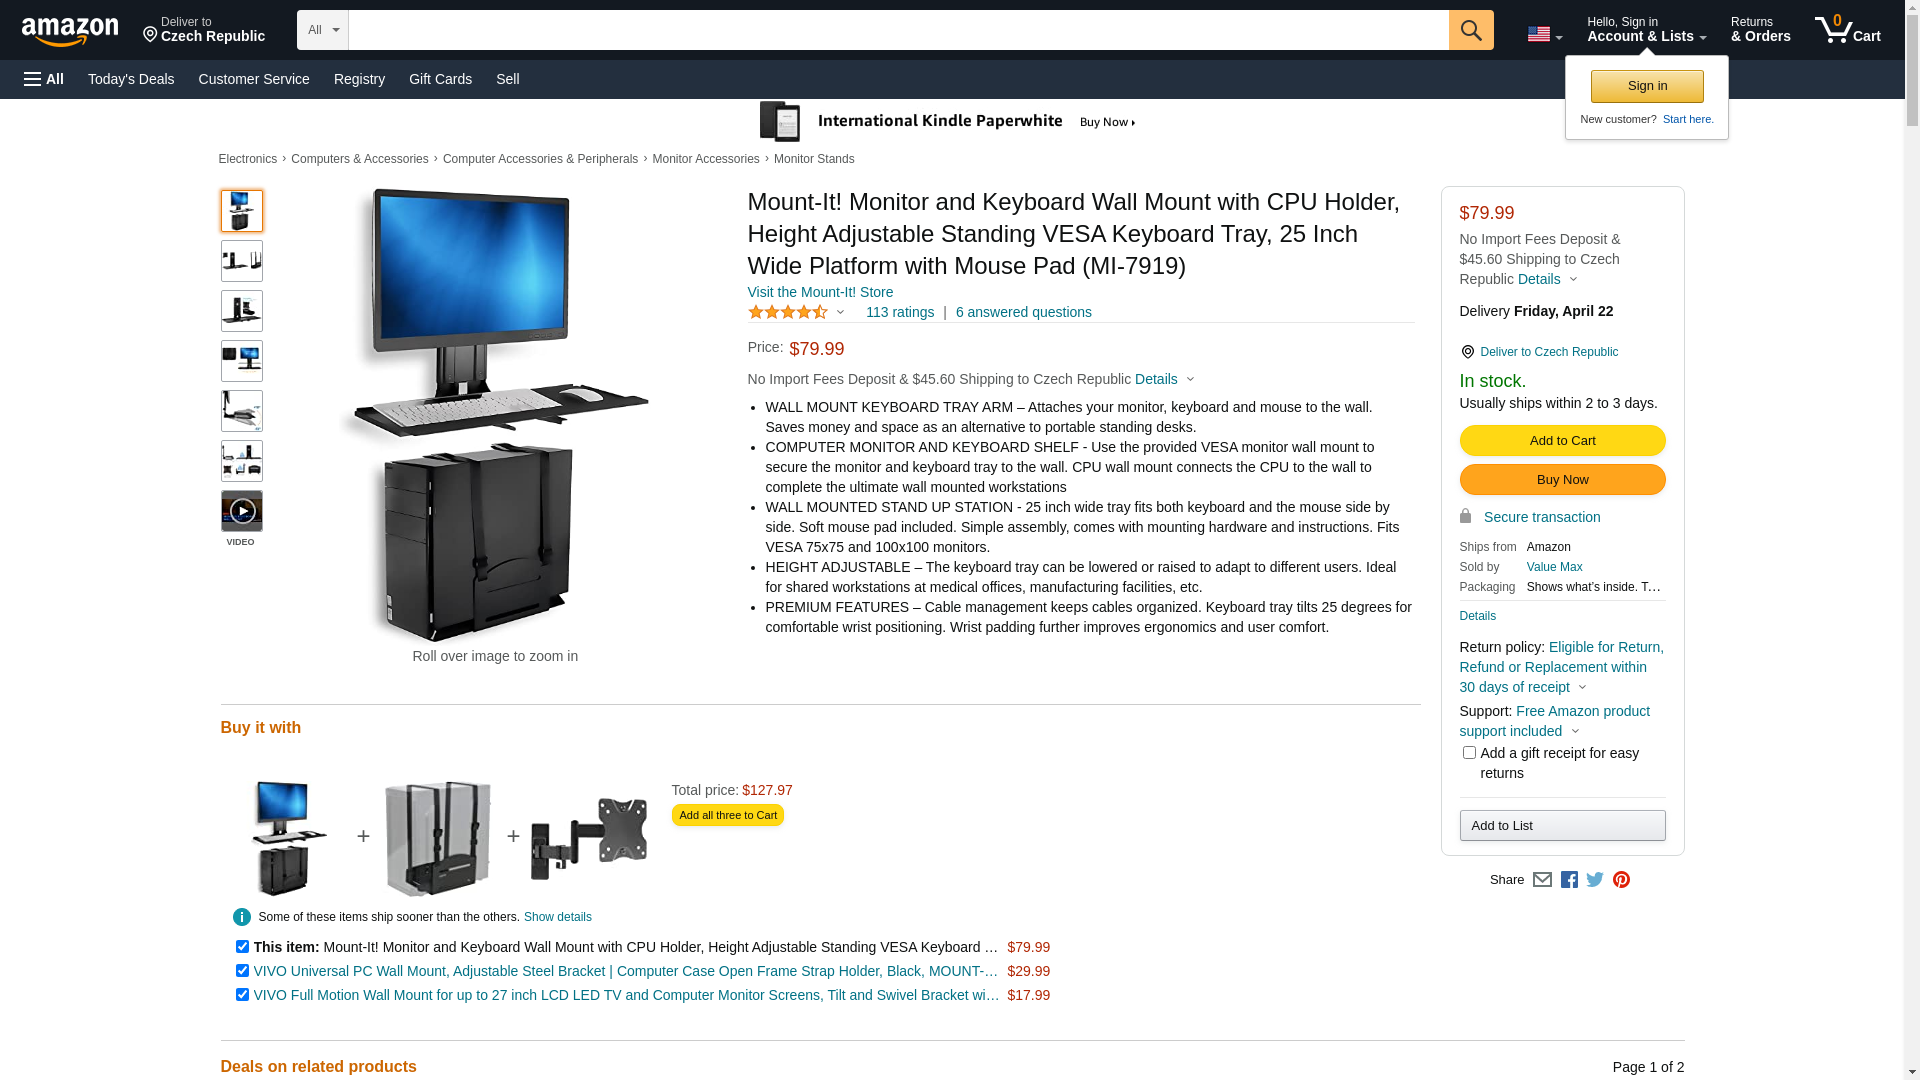Viewport: 1920px width, 1080px height.
Task: Share product on Twitter
Action: tap(1595, 880)
